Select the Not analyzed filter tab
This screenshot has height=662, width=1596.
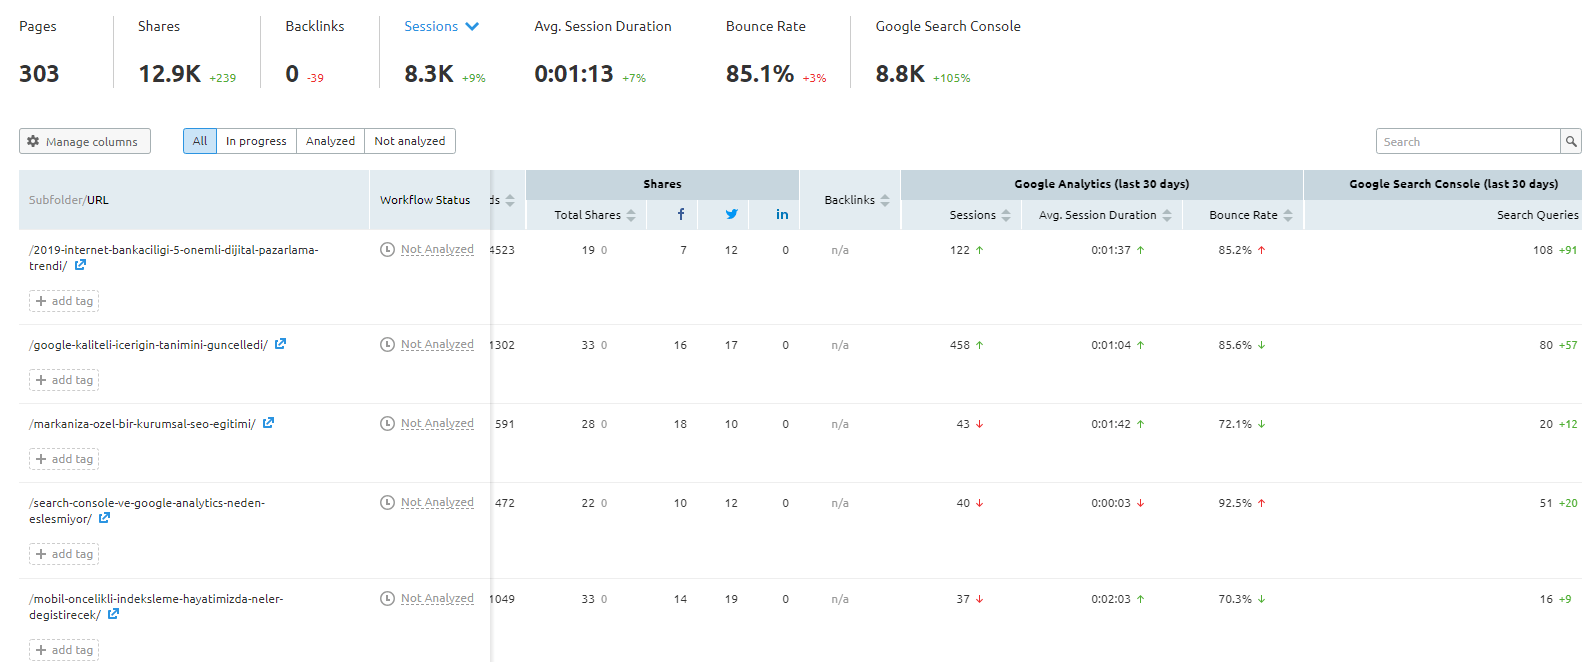point(410,141)
